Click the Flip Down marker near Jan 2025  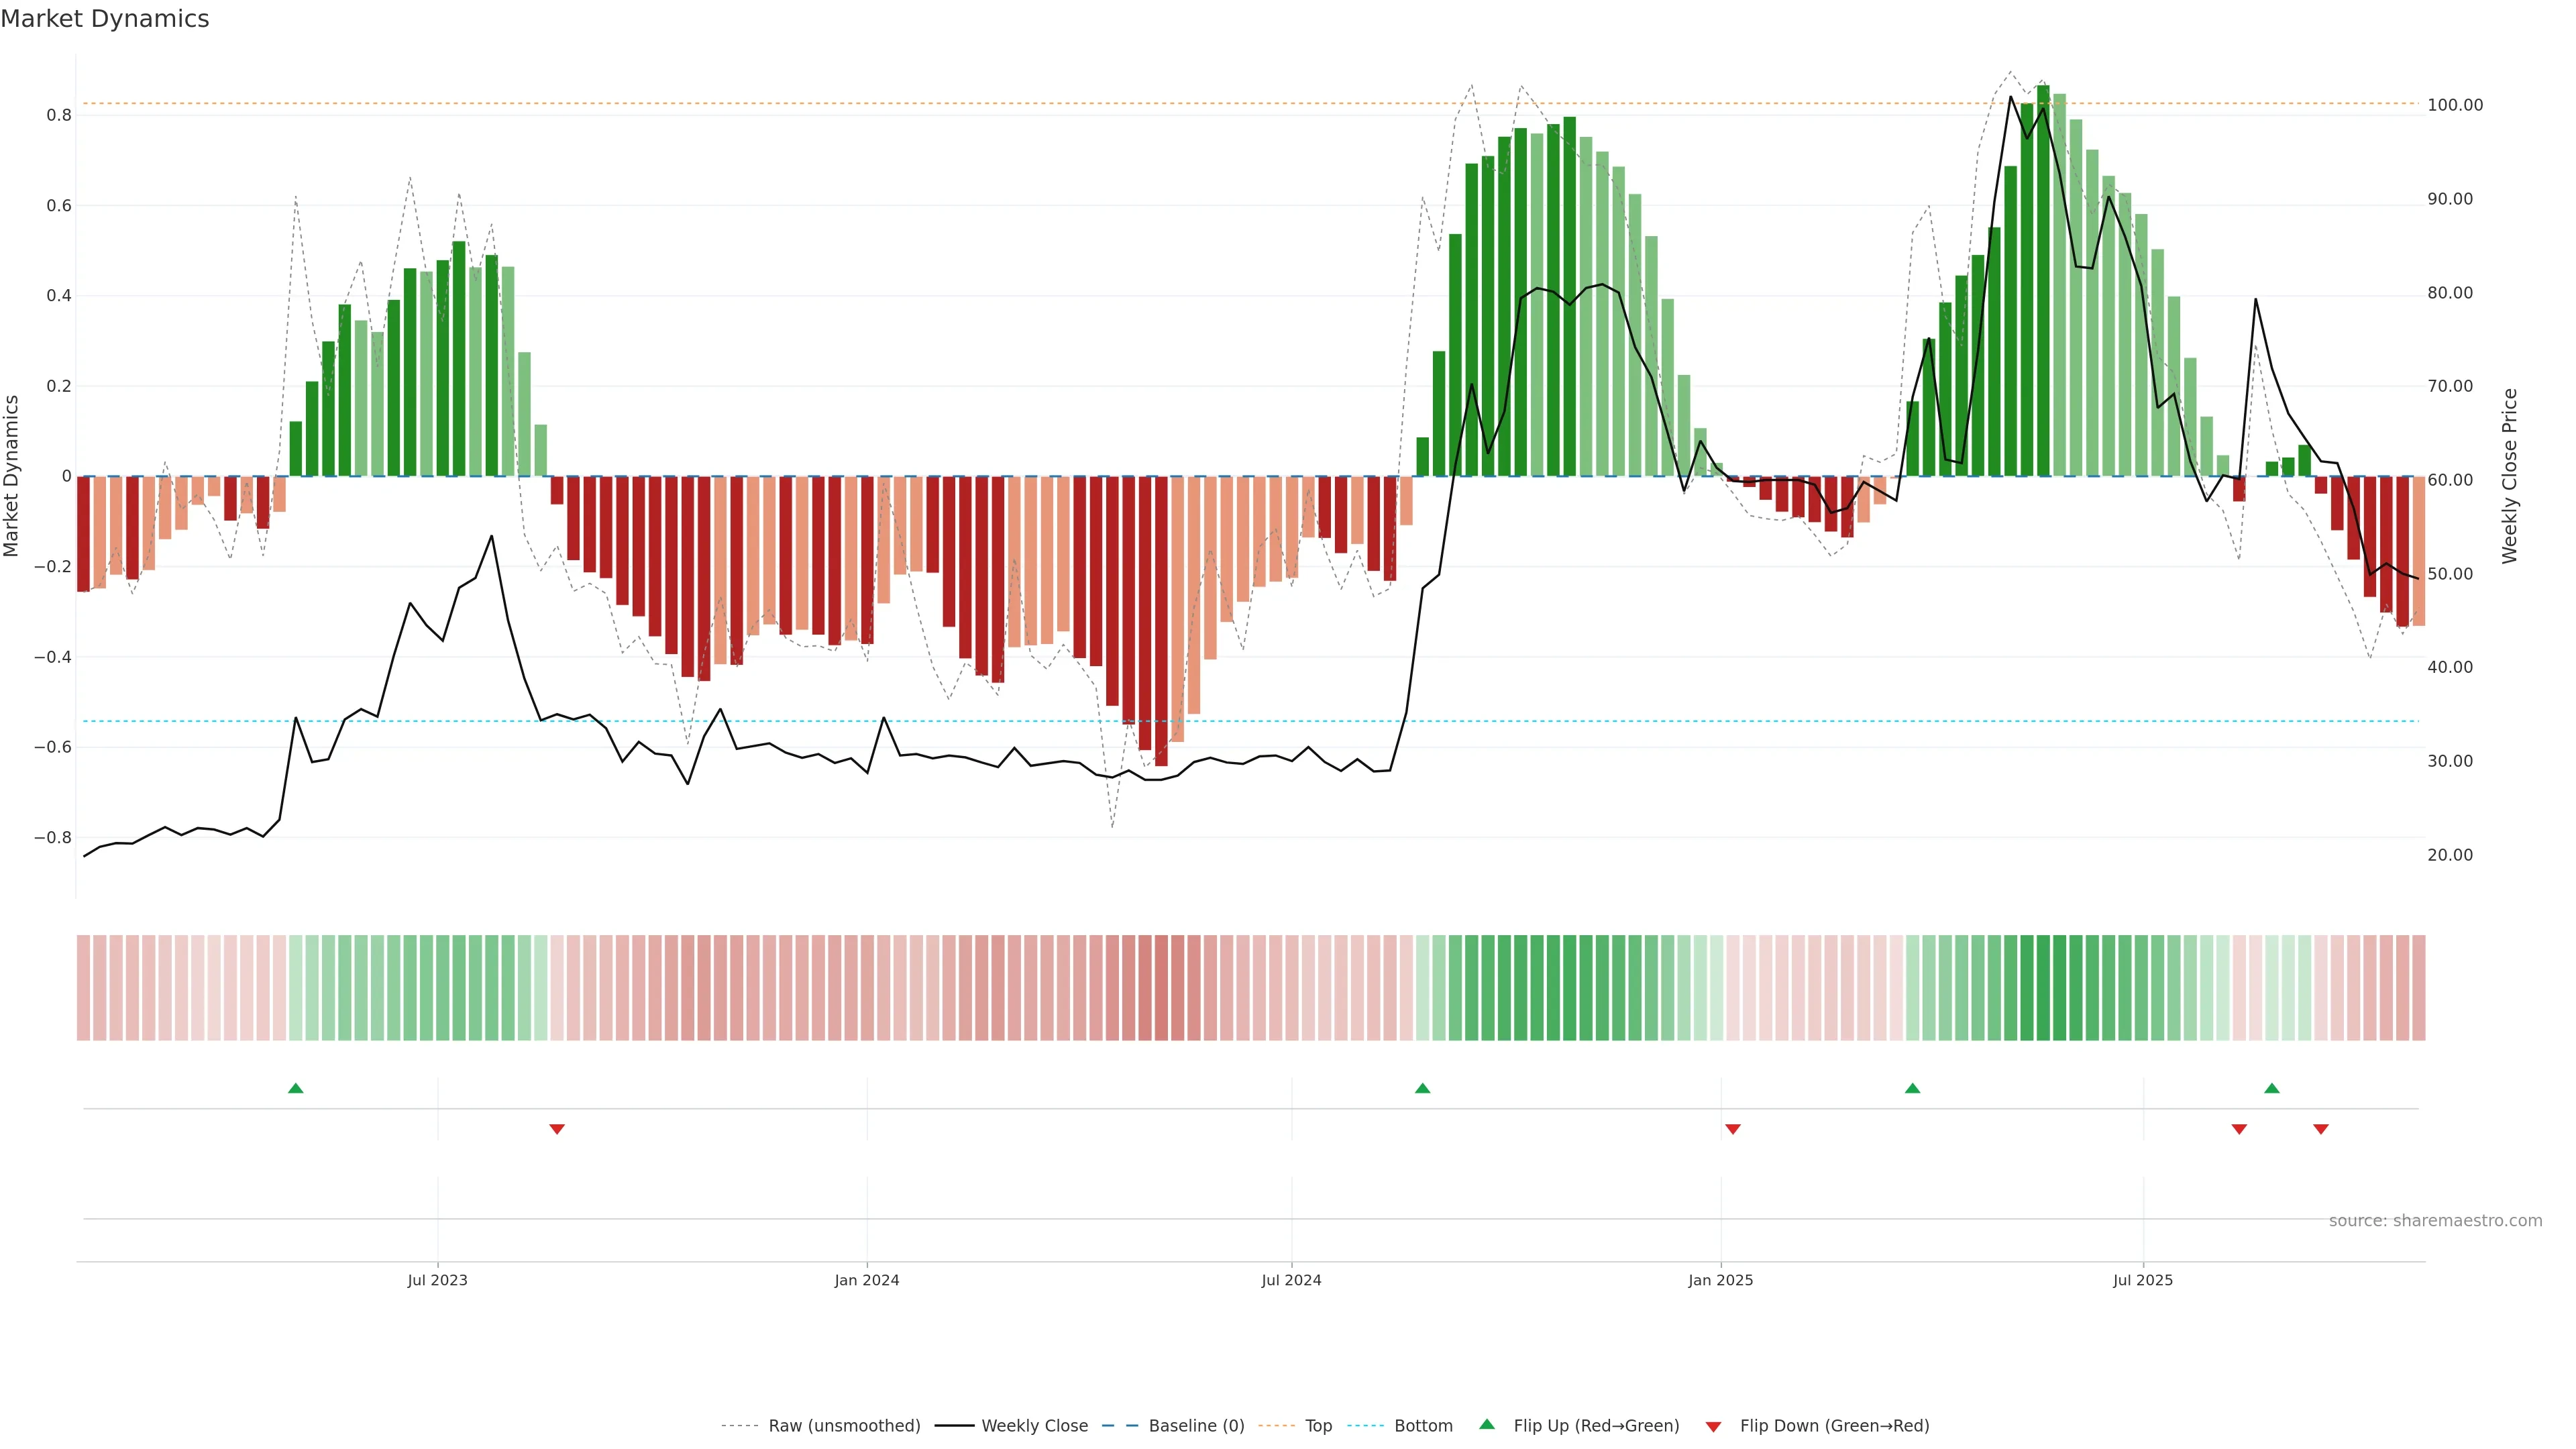(1732, 1129)
